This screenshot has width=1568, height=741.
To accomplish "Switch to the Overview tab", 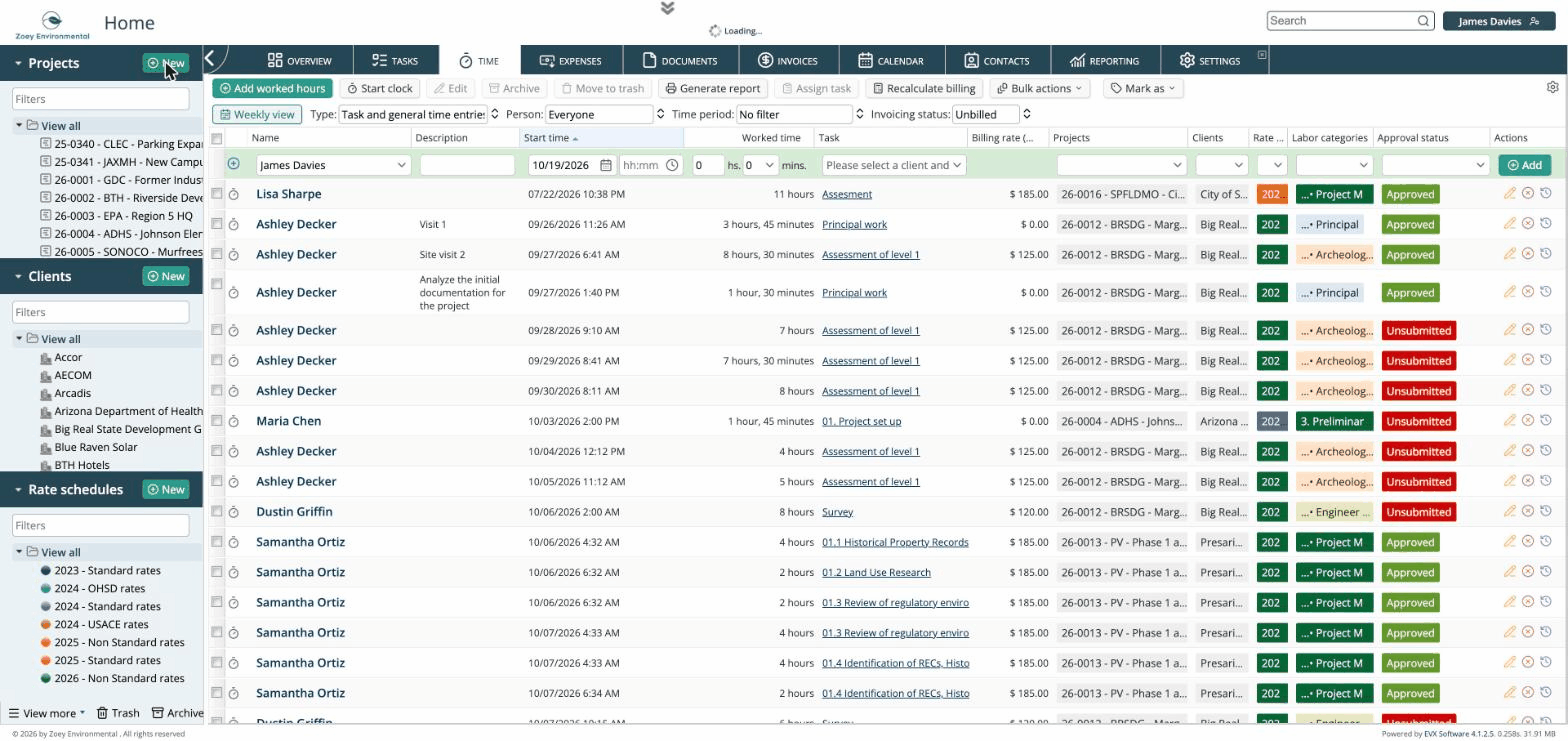I will [299, 61].
